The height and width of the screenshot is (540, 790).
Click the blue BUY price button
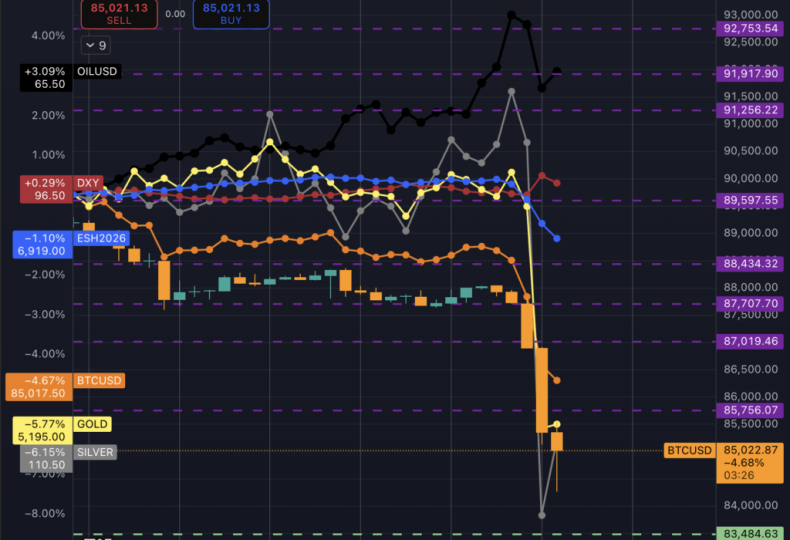click(x=231, y=13)
